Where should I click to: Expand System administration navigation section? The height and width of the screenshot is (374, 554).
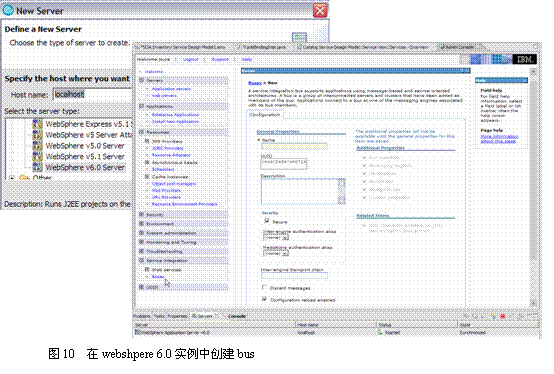[141, 233]
